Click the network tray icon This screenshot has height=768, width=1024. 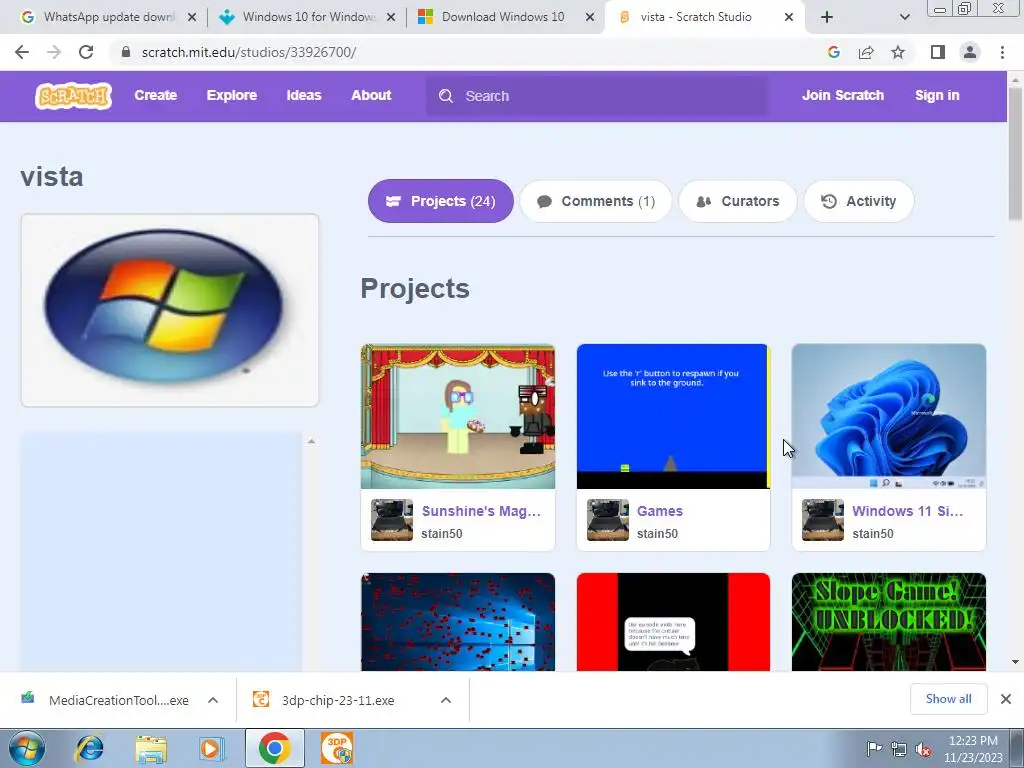point(899,750)
